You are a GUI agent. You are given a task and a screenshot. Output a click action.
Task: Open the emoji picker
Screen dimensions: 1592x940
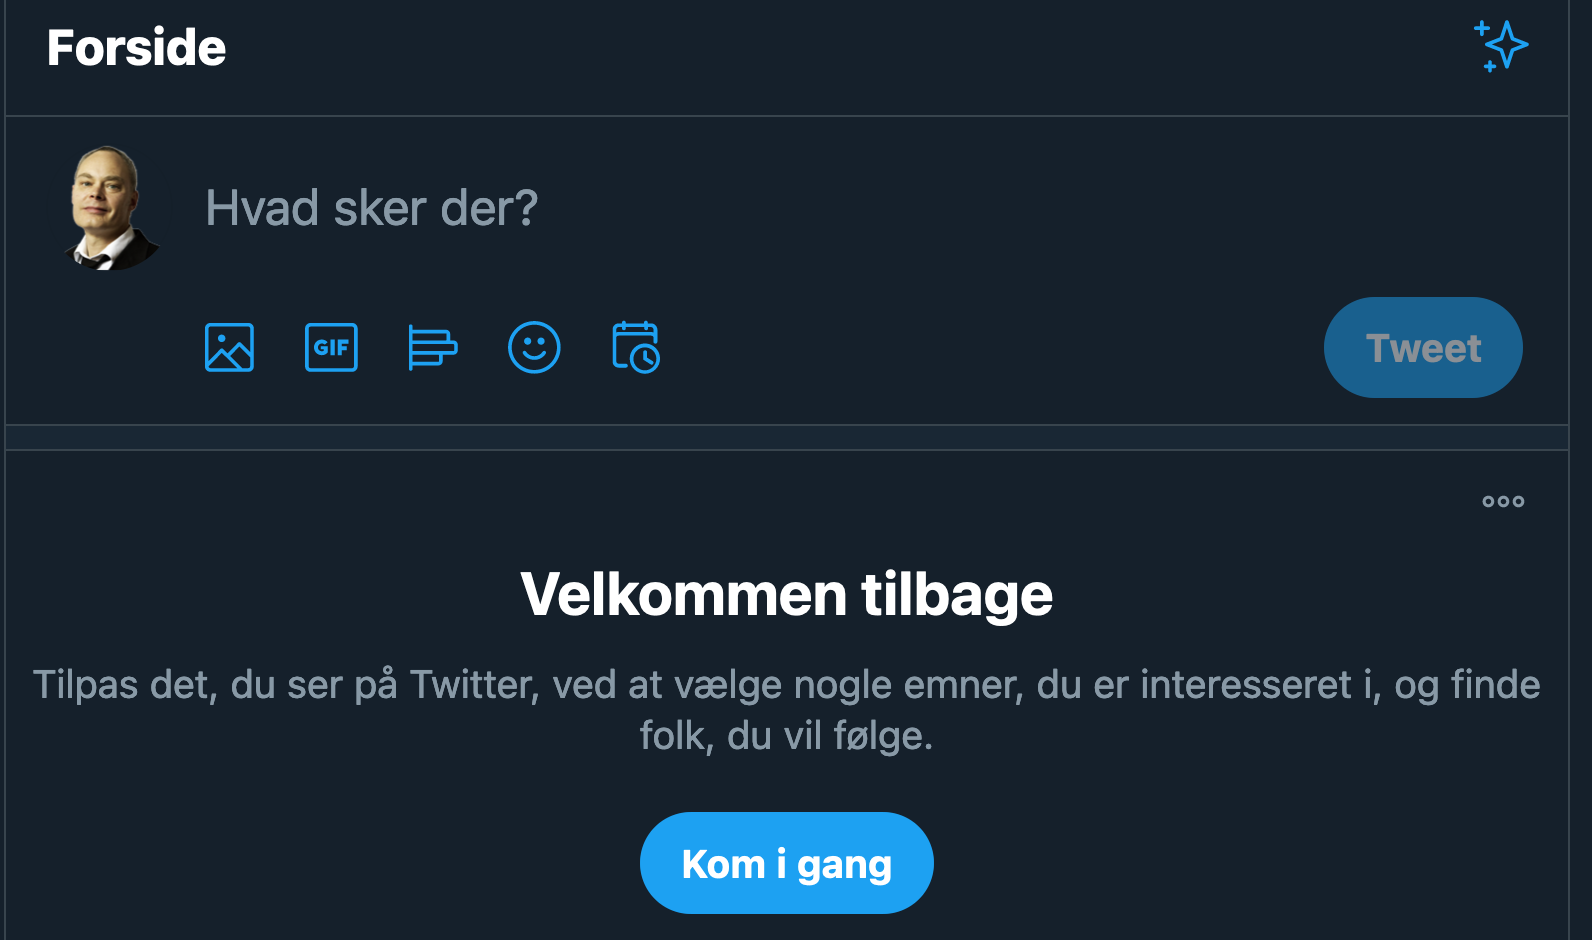click(x=534, y=348)
